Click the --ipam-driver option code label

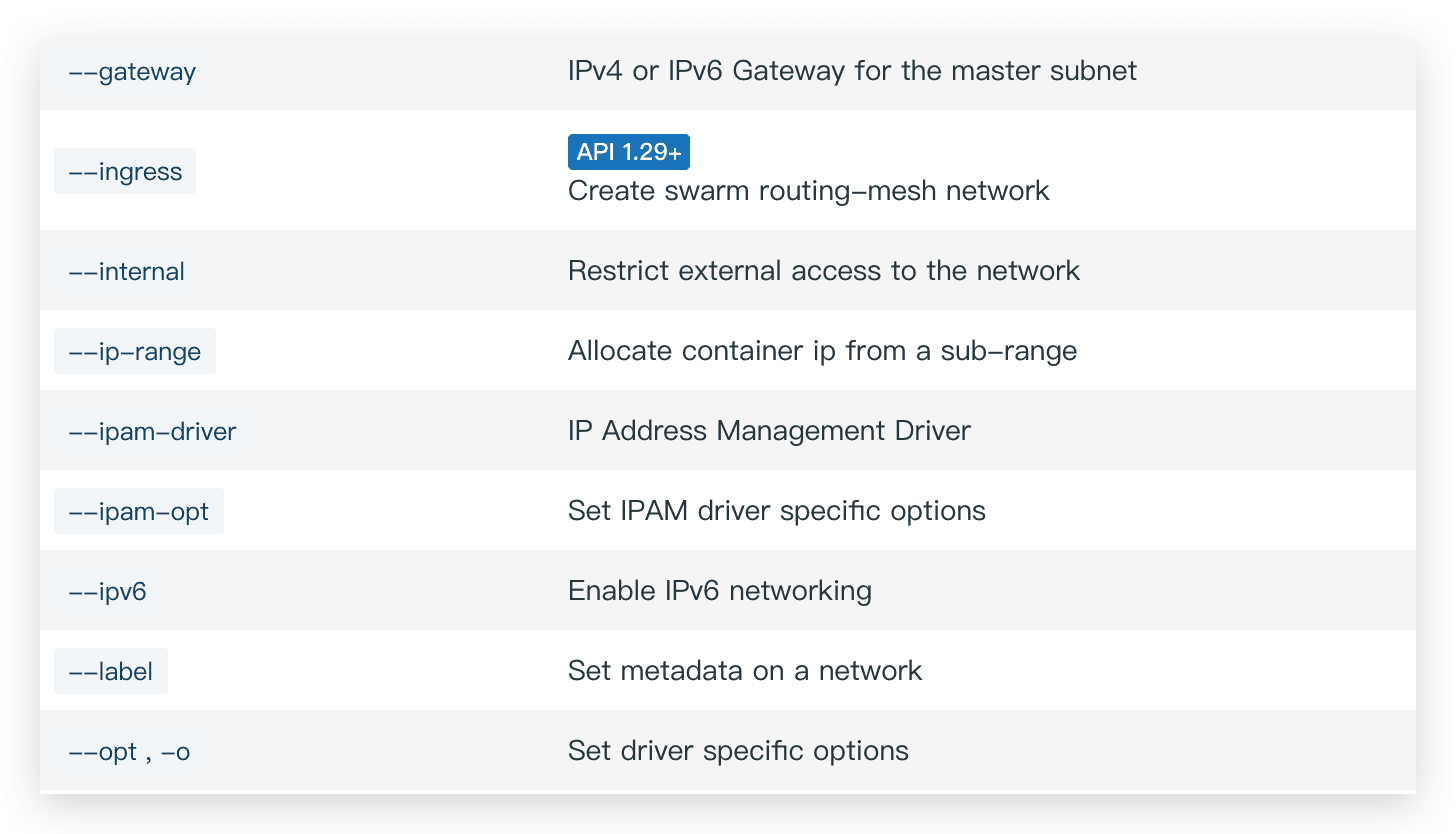(x=152, y=432)
